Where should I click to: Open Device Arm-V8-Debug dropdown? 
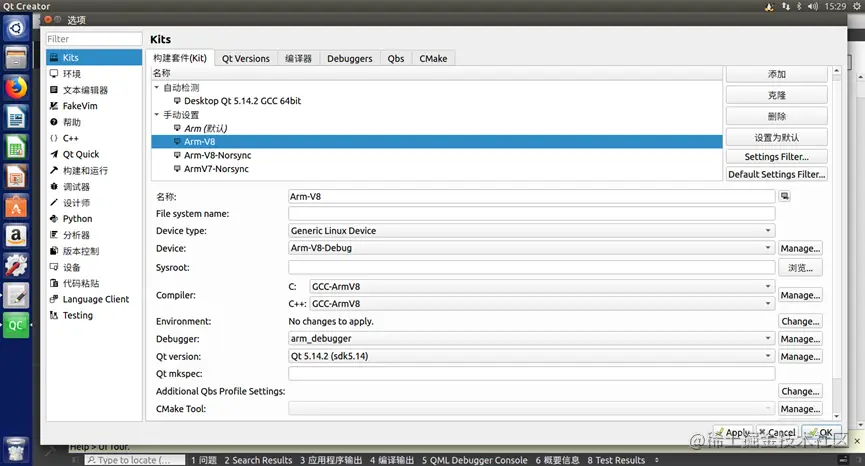[531, 248]
